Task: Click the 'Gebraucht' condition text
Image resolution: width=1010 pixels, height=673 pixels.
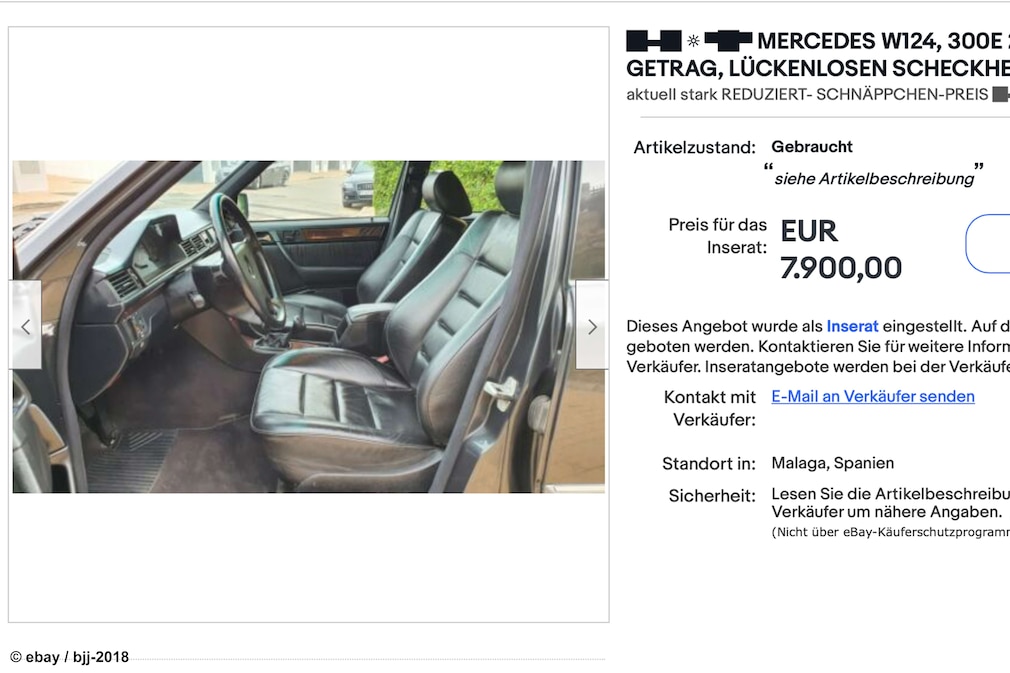Action: tap(812, 147)
